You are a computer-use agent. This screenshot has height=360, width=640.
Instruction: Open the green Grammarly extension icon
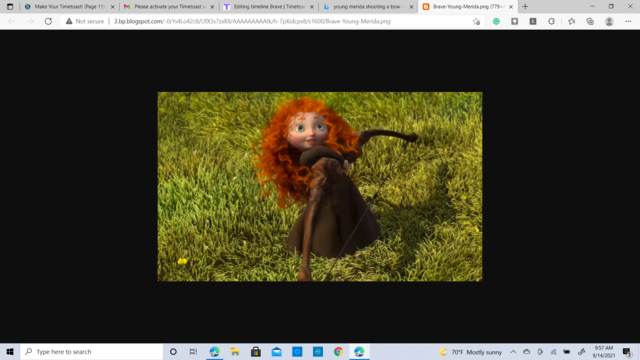[x=496, y=21]
